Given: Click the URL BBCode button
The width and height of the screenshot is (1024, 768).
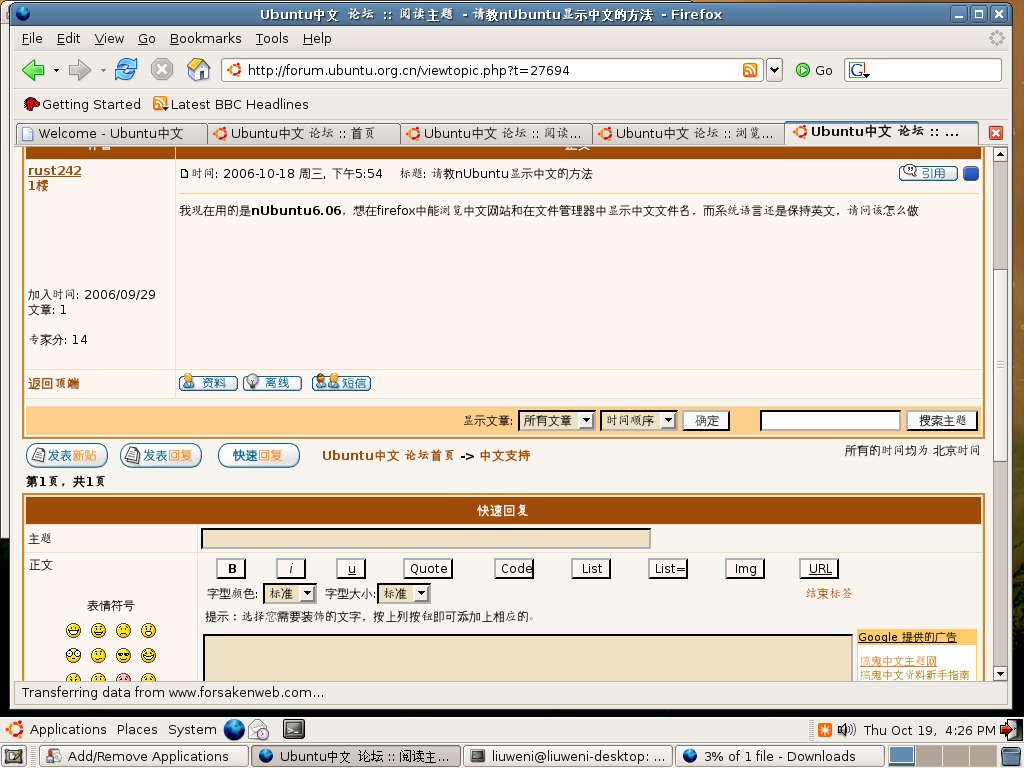Looking at the screenshot, I should click(x=820, y=569).
